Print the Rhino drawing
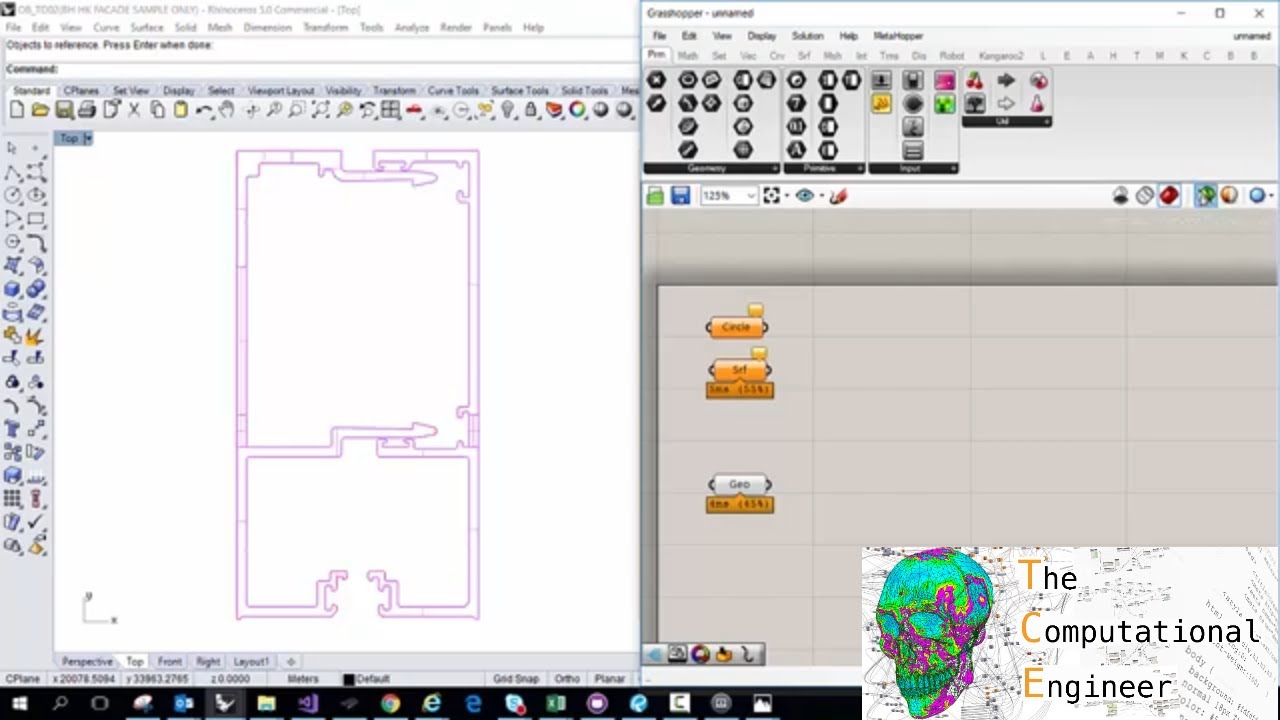This screenshot has height=720, width=1280. (87, 110)
